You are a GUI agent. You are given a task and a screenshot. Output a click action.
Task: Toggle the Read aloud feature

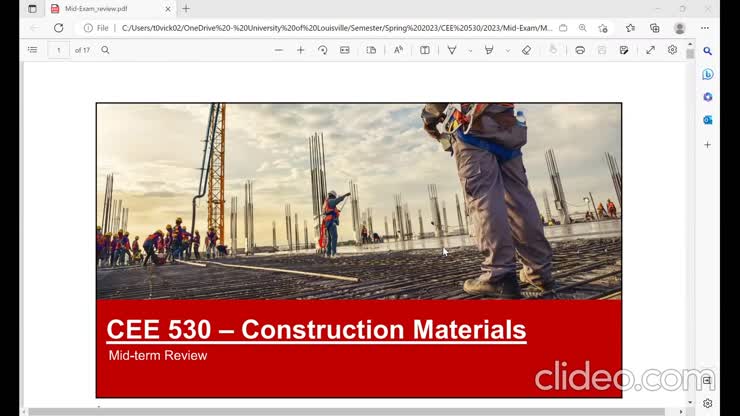pos(398,50)
